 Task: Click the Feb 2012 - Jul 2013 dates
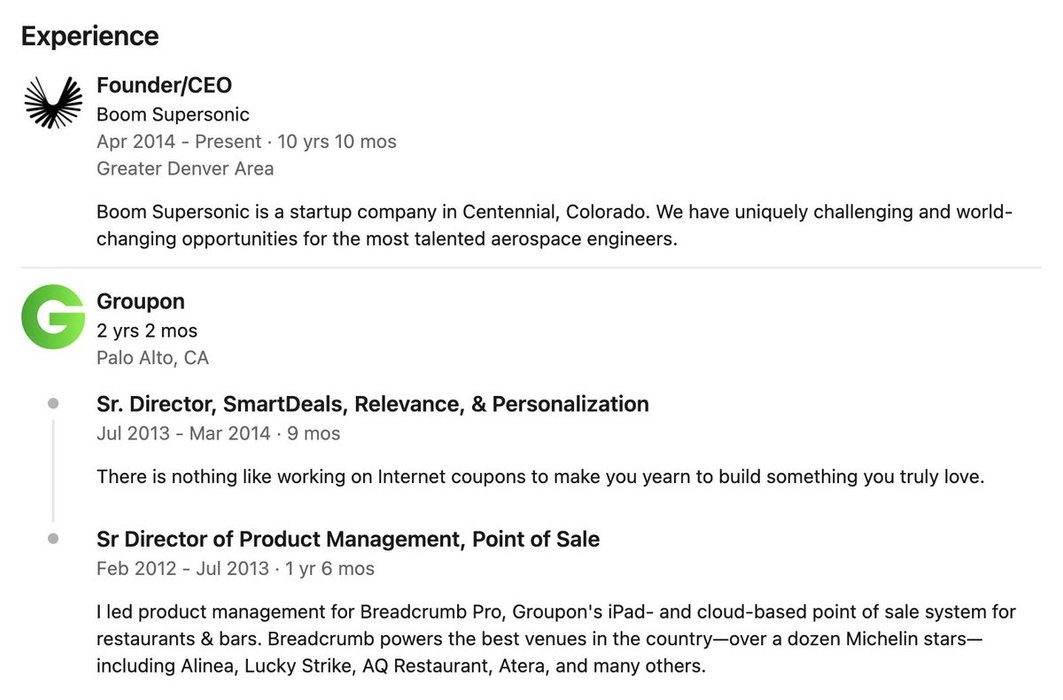[x=235, y=569]
